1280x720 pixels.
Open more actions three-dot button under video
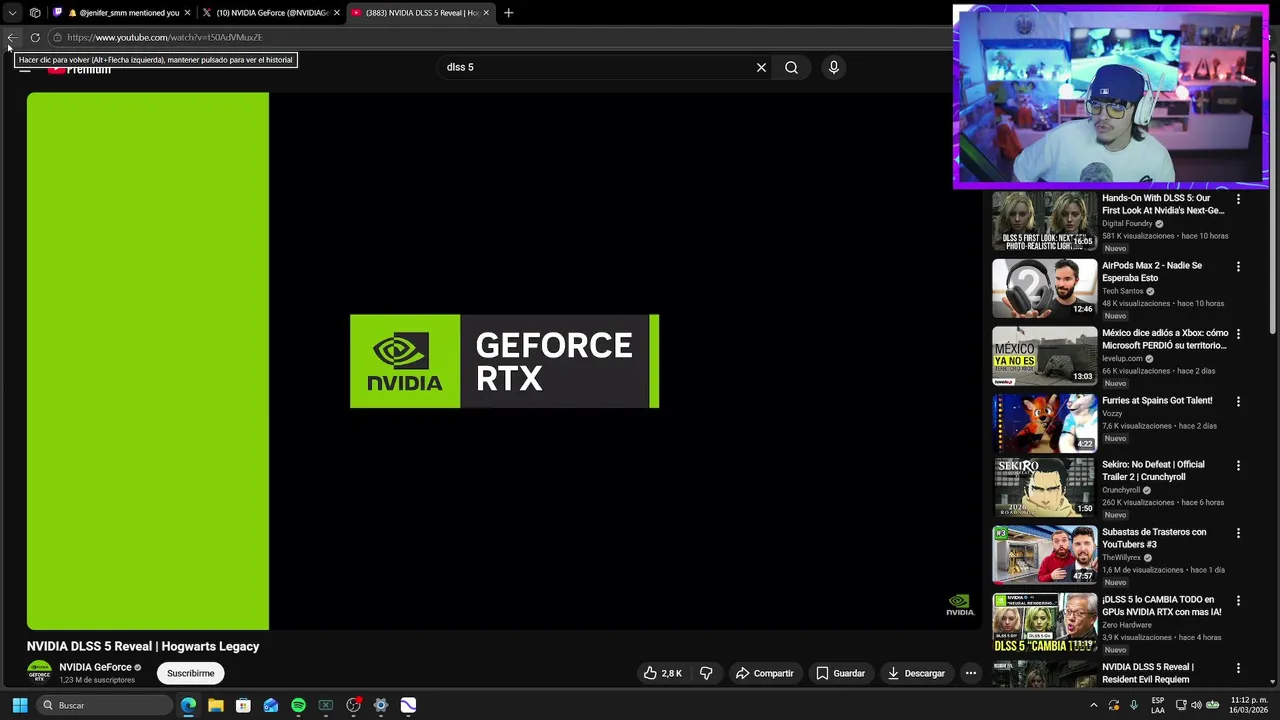tap(970, 673)
